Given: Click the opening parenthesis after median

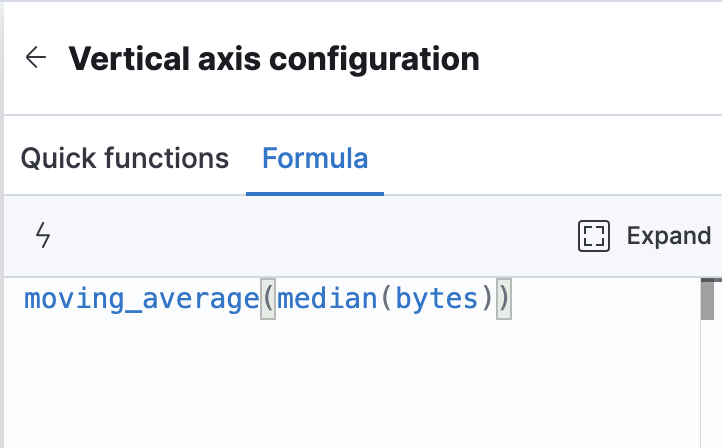Looking at the screenshot, I should (385, 298).
